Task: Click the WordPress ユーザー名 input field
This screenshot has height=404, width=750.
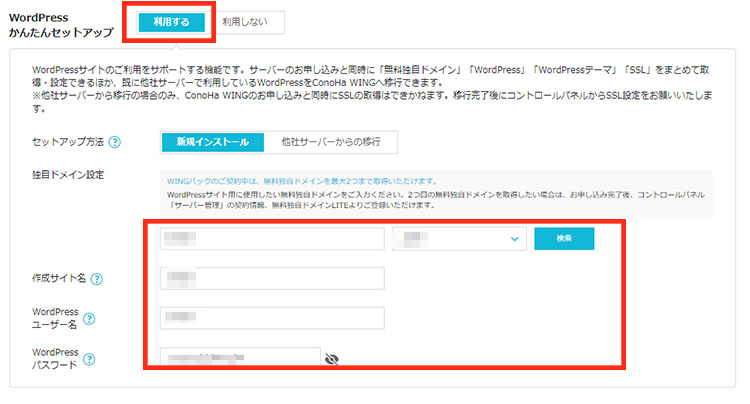Action: point(272,318)
